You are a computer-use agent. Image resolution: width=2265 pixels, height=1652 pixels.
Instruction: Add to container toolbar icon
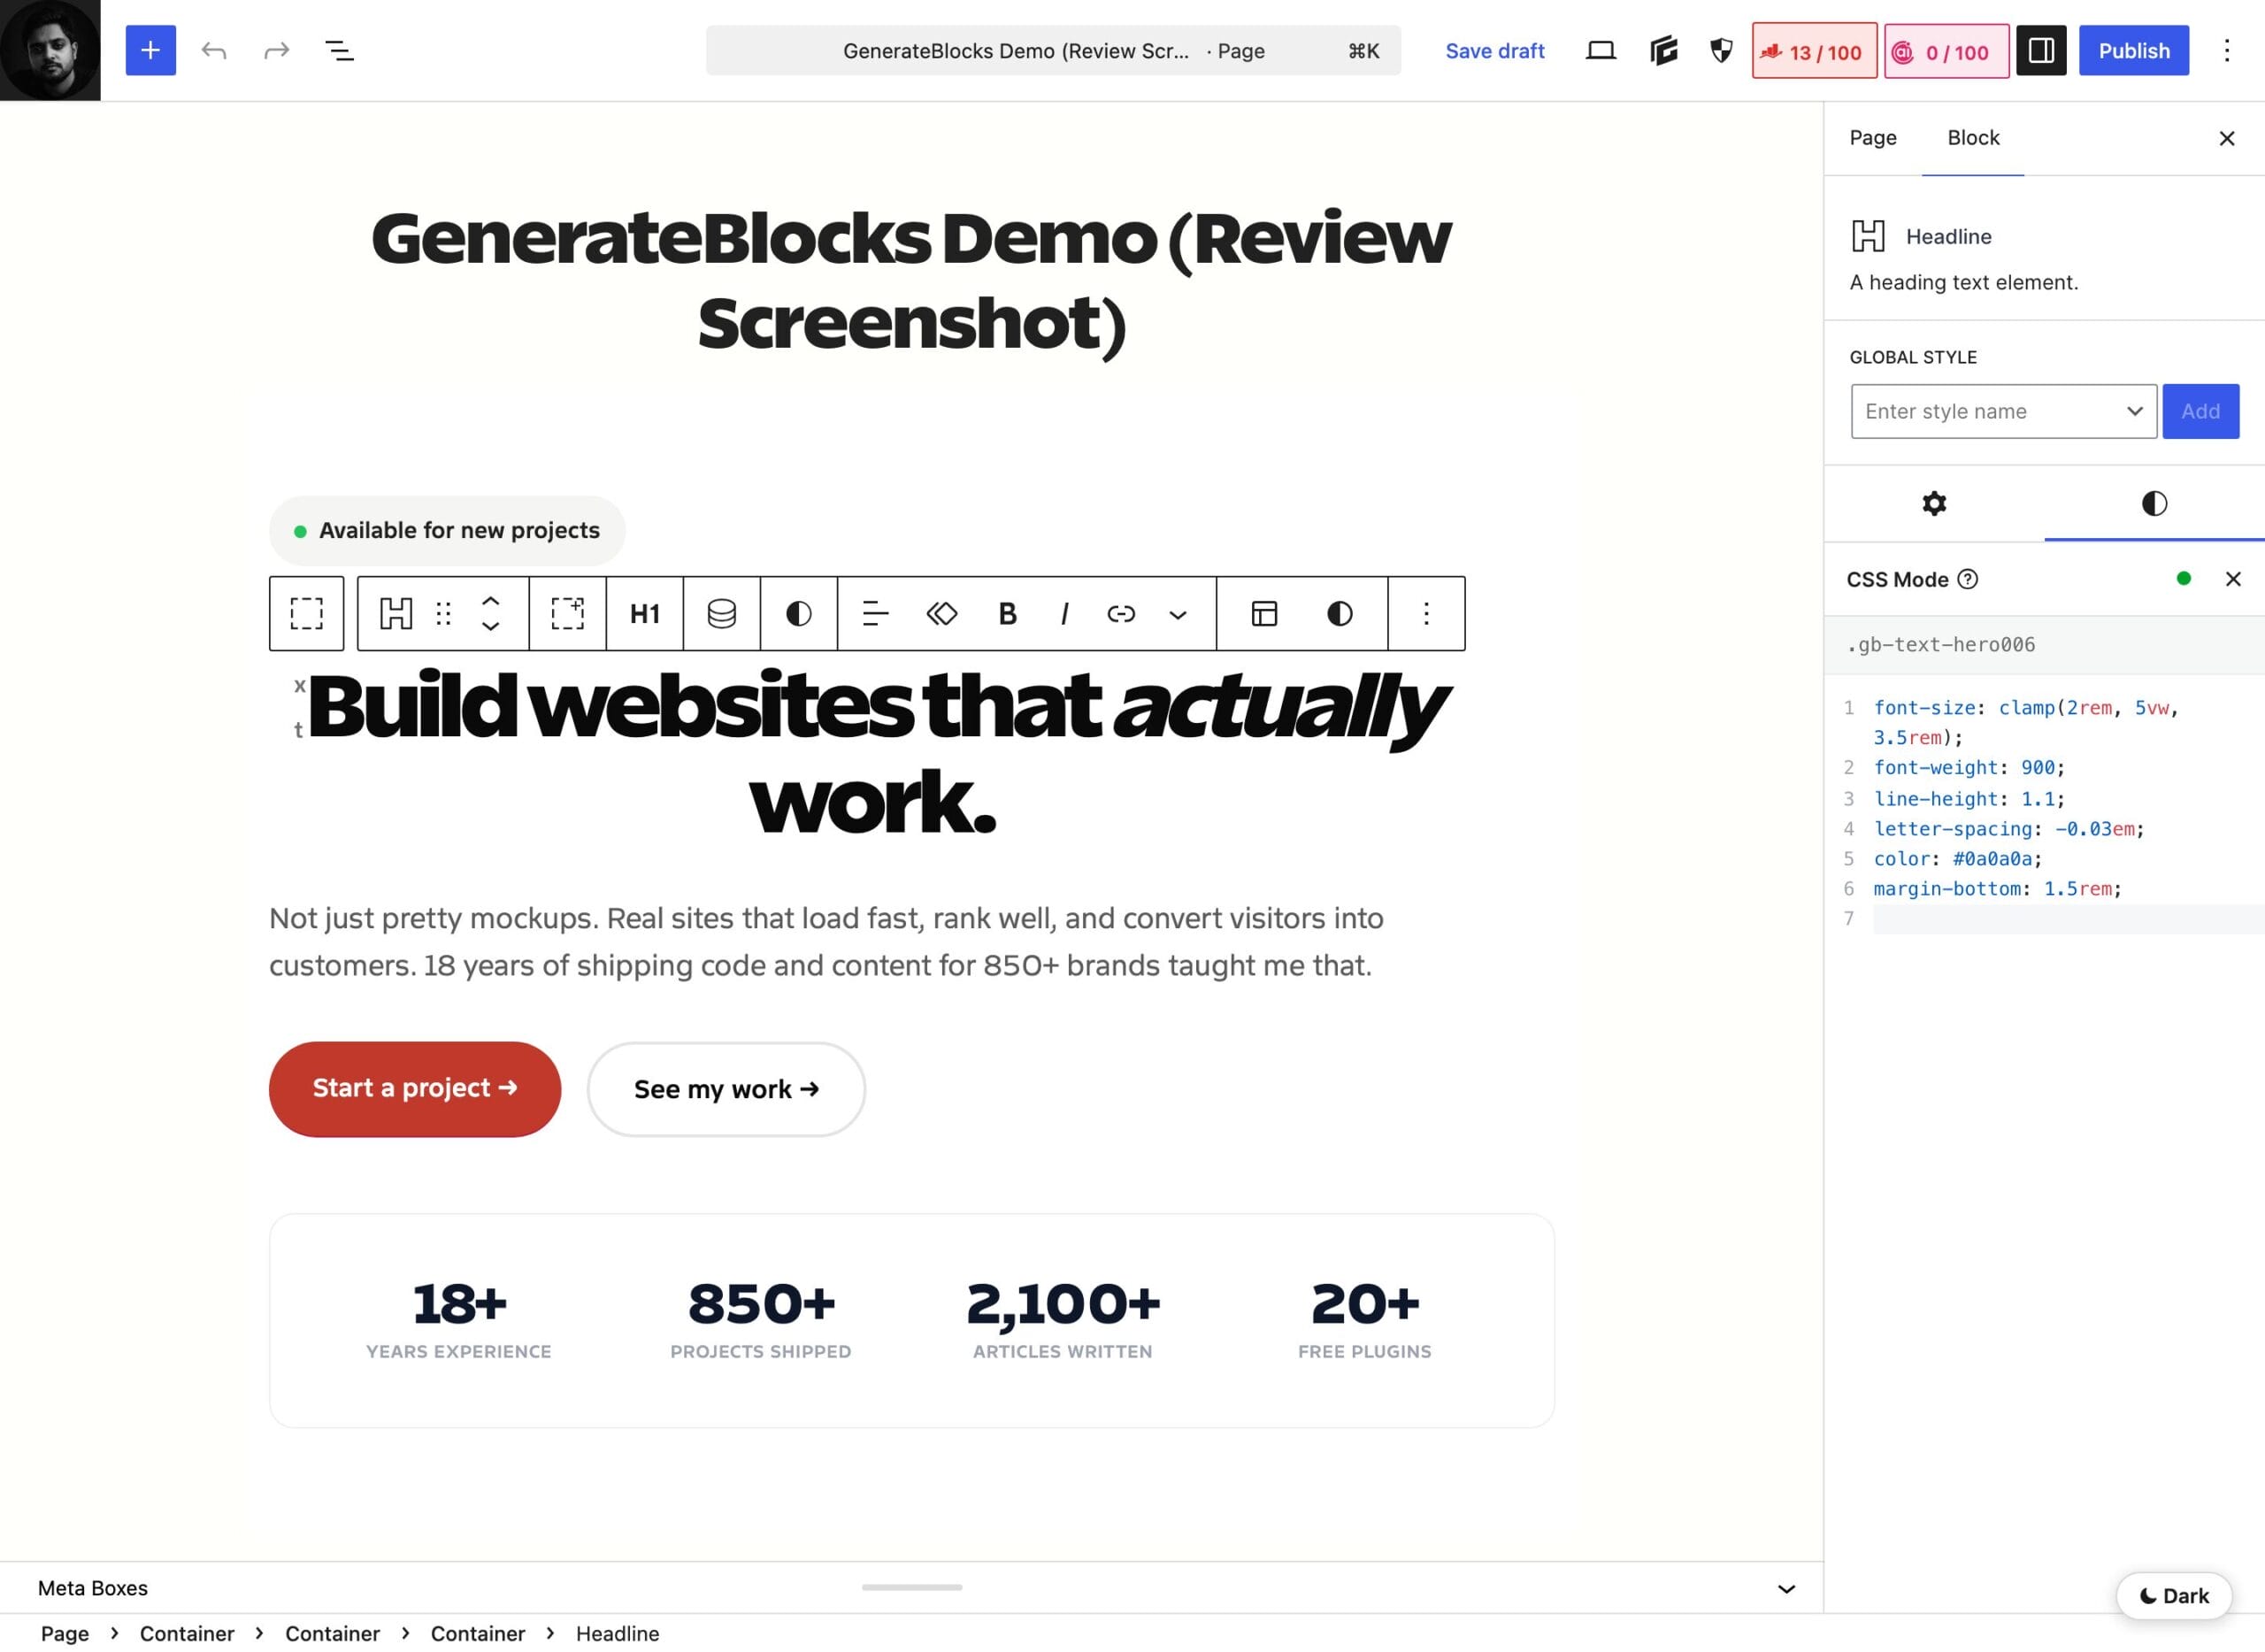click(x=567, y=613)
